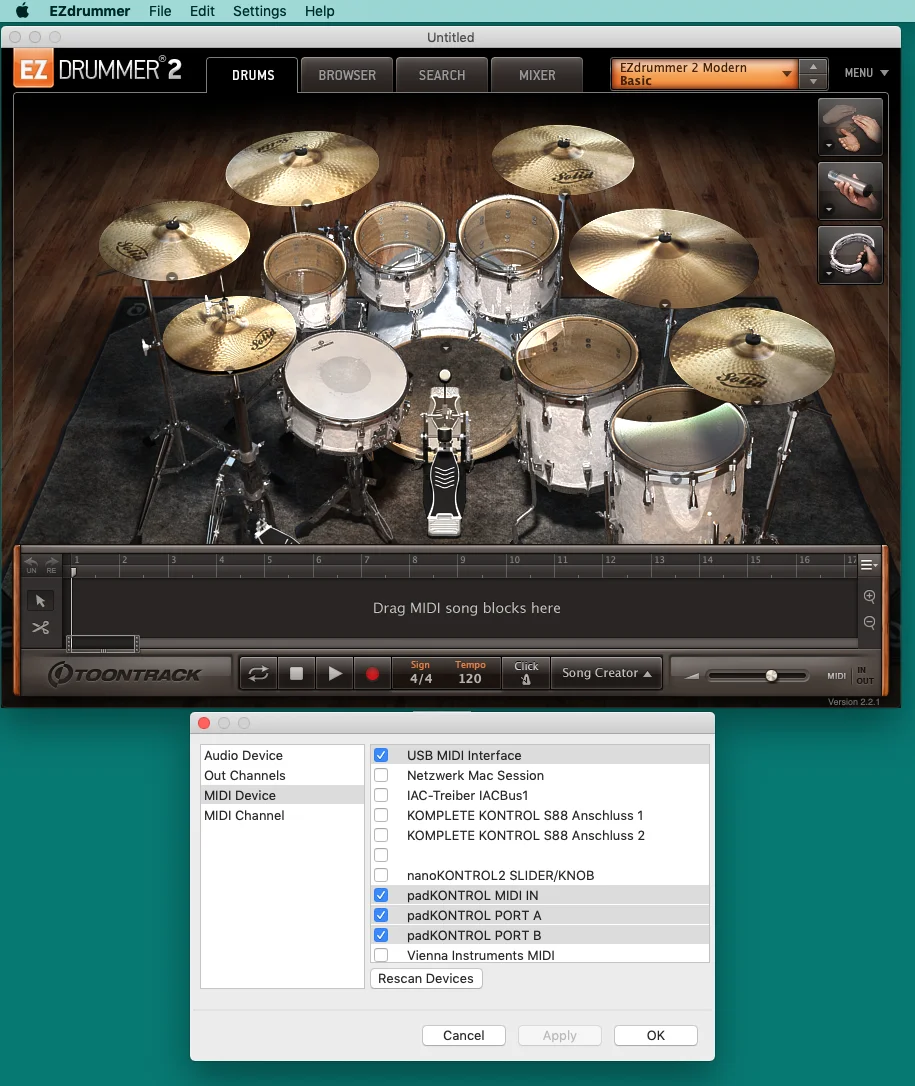The height and width of the screenshot is (1086, 915).
Task: Stop playback in transport bar
Action: (296, 673)
